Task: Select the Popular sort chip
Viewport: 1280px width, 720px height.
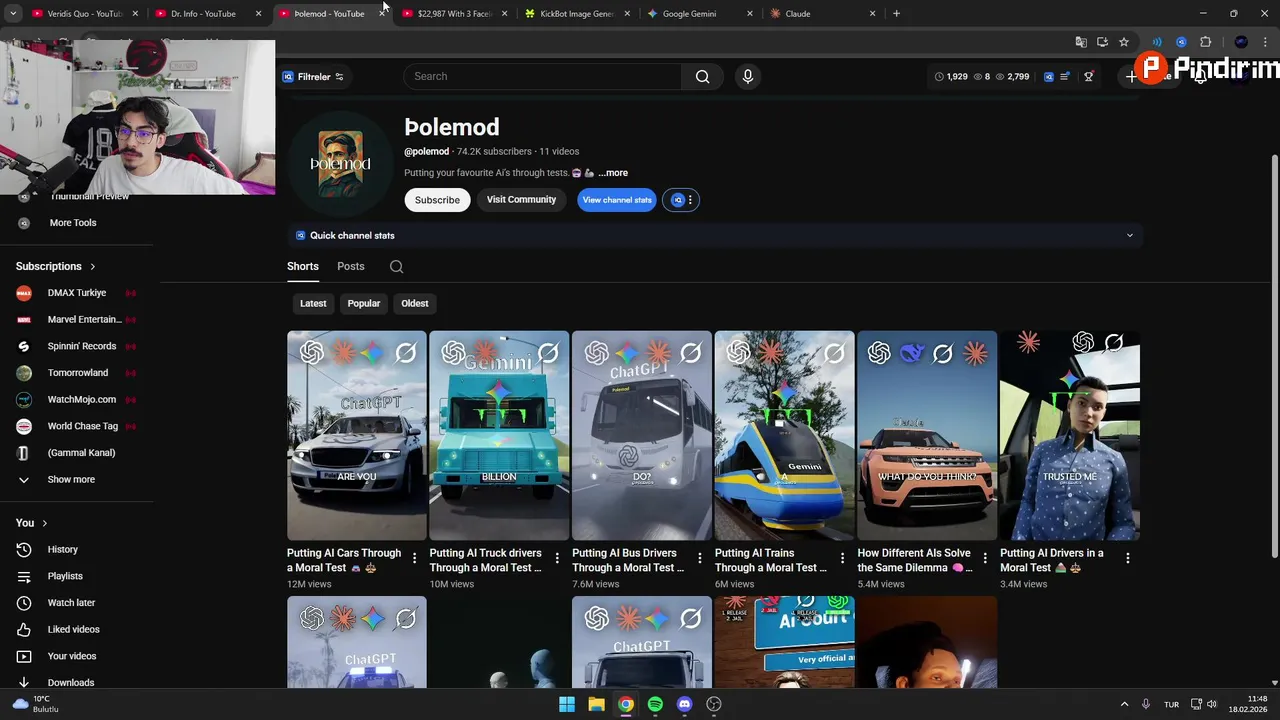Action: (x=364, y=303)
